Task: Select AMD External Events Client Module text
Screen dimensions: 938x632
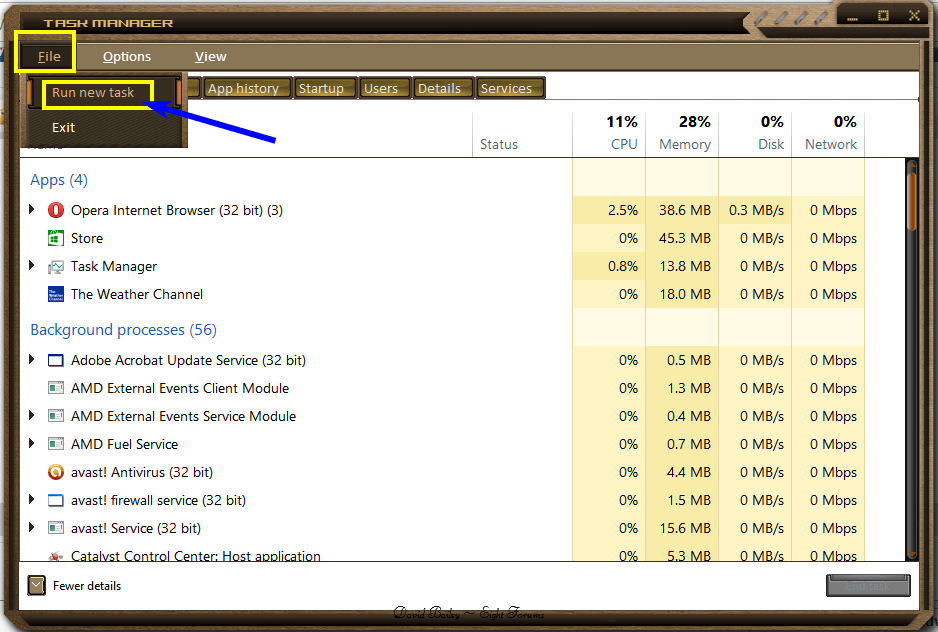Action: (x=180, y=388)
